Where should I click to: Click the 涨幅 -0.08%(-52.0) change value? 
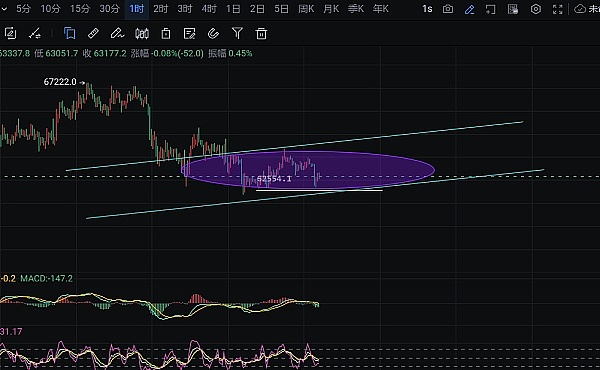167,54
